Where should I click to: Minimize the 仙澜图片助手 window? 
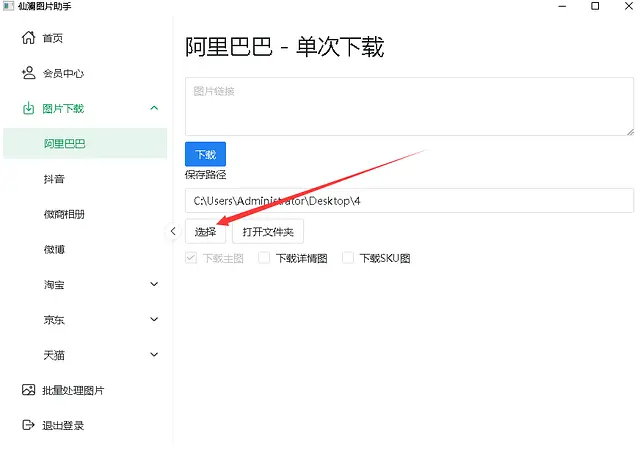pyautogui.click(x=562, y=6)
